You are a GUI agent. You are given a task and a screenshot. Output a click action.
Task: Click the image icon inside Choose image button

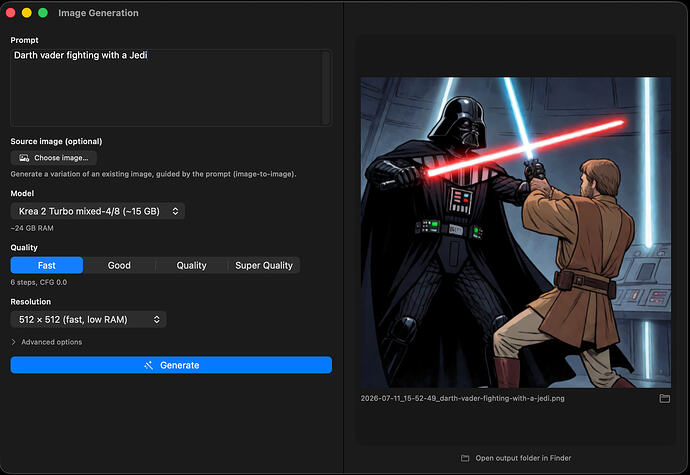(24, 158)
